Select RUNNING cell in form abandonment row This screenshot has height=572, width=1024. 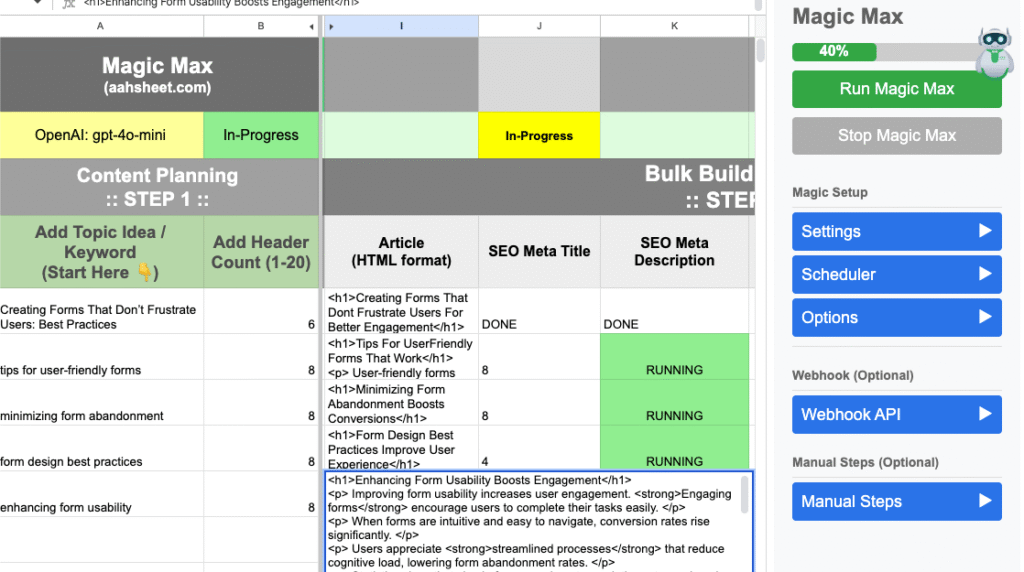click(x=674, y=403)
